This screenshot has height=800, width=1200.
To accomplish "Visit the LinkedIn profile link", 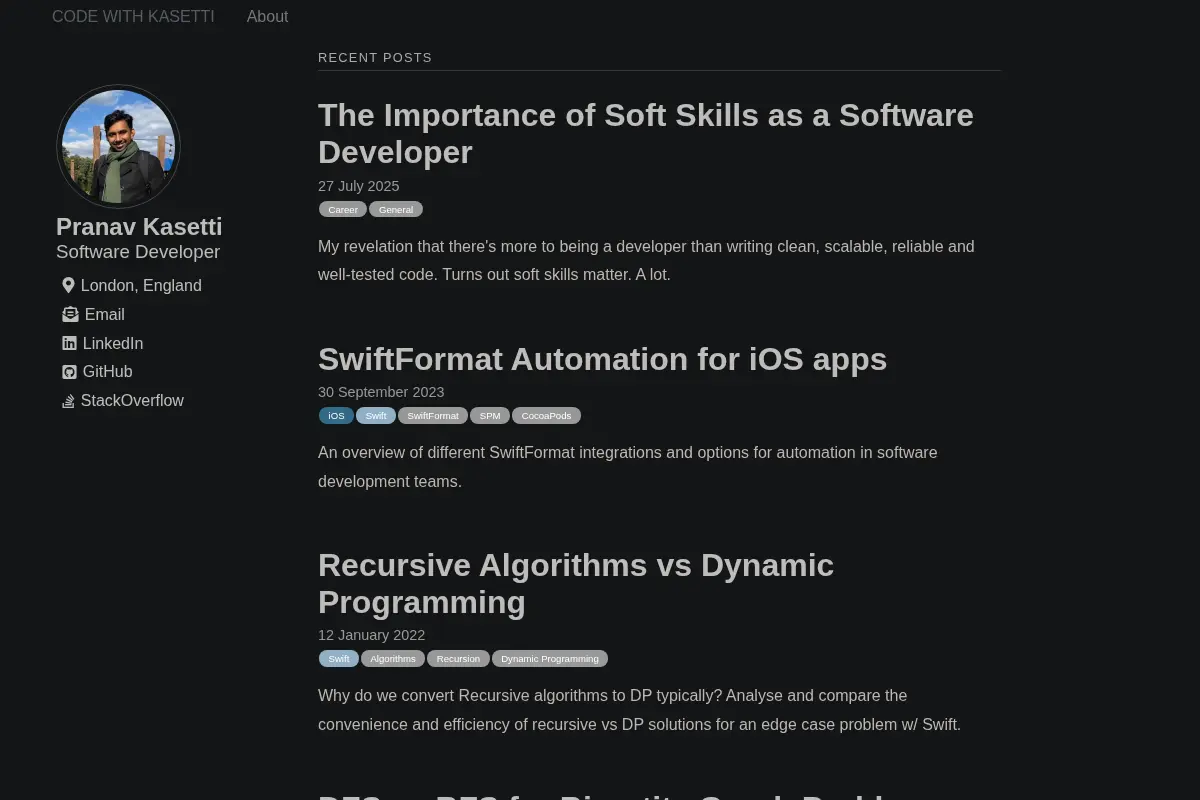I will click(x=113, y=343).
